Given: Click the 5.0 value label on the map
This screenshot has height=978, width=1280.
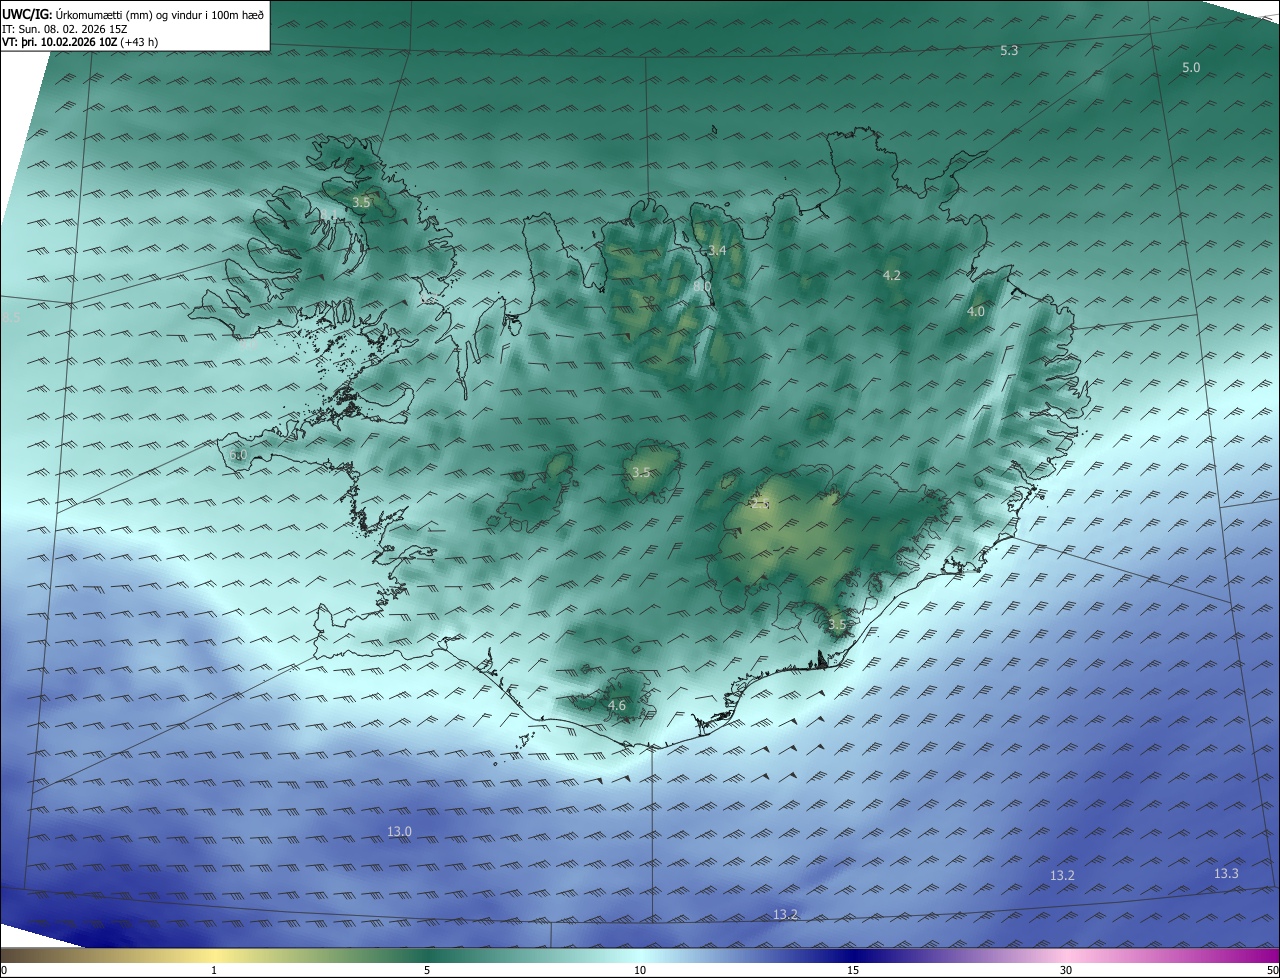Looking at the screenshot, I should coord(1191,67).
